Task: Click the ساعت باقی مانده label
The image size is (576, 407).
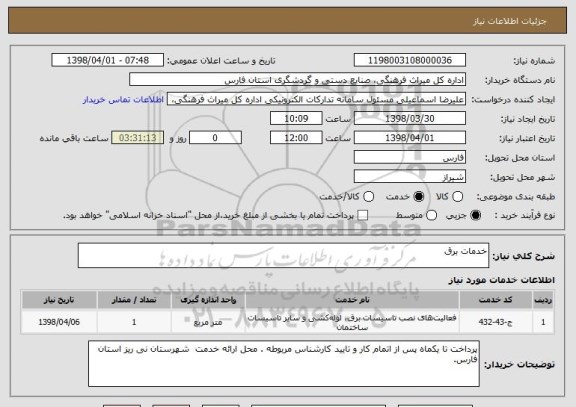Action: [x=74, y=138]
